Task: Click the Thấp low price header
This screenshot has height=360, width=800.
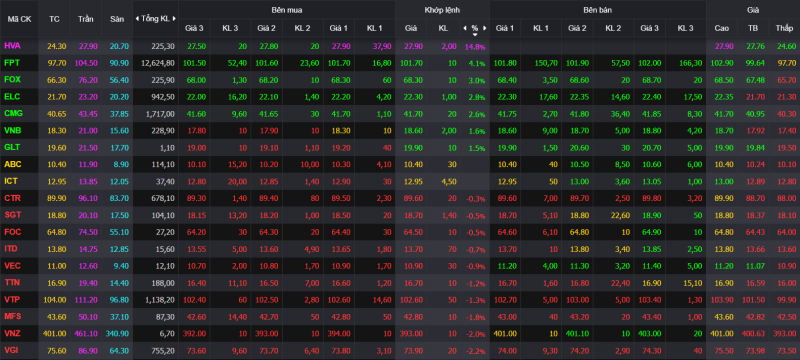Action: (x=784, y=28)
